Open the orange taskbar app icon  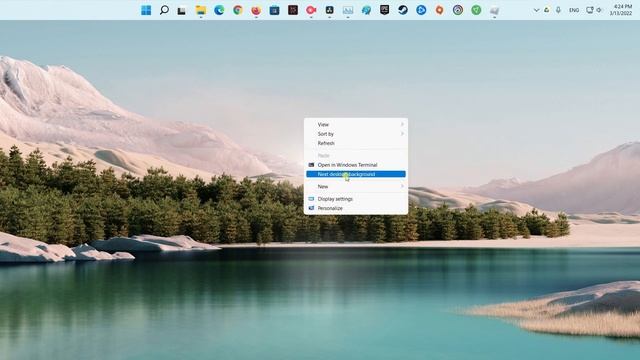coord(440,10)
